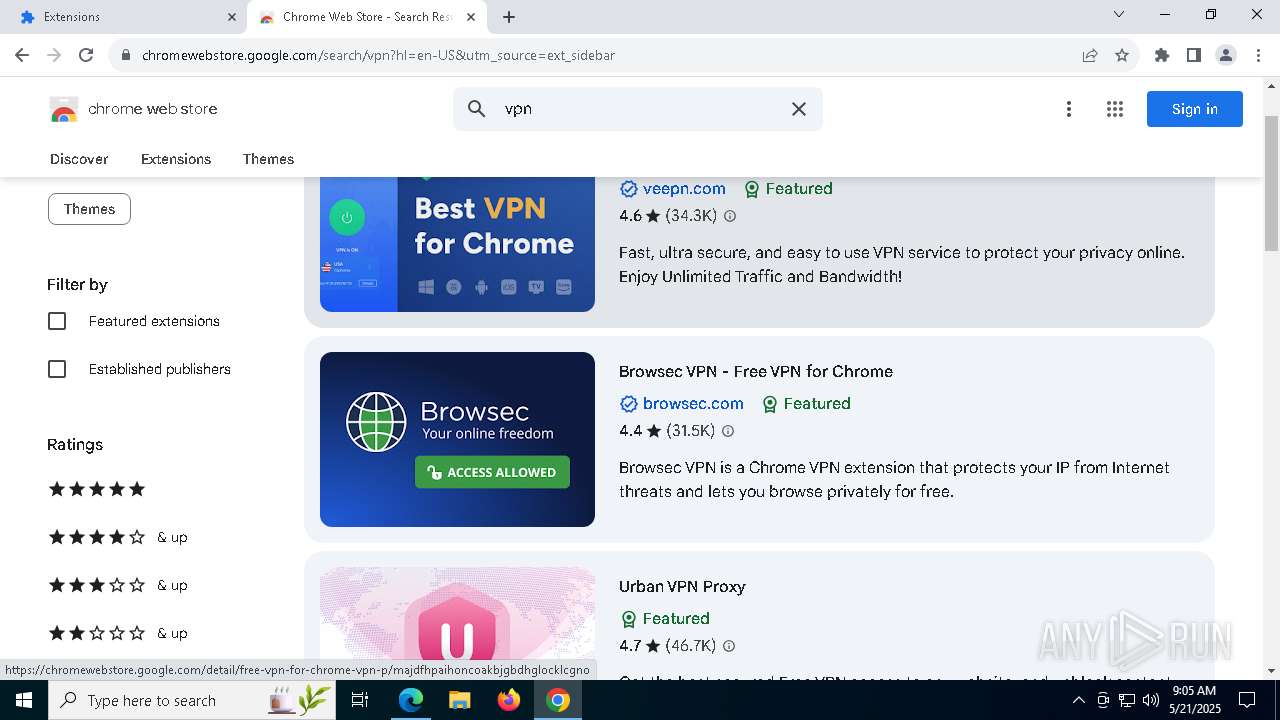The height and width of the screenshot is (720, 1280).
Task: Launch Microsoft Edge from taskbar
Action: point(411,700)
